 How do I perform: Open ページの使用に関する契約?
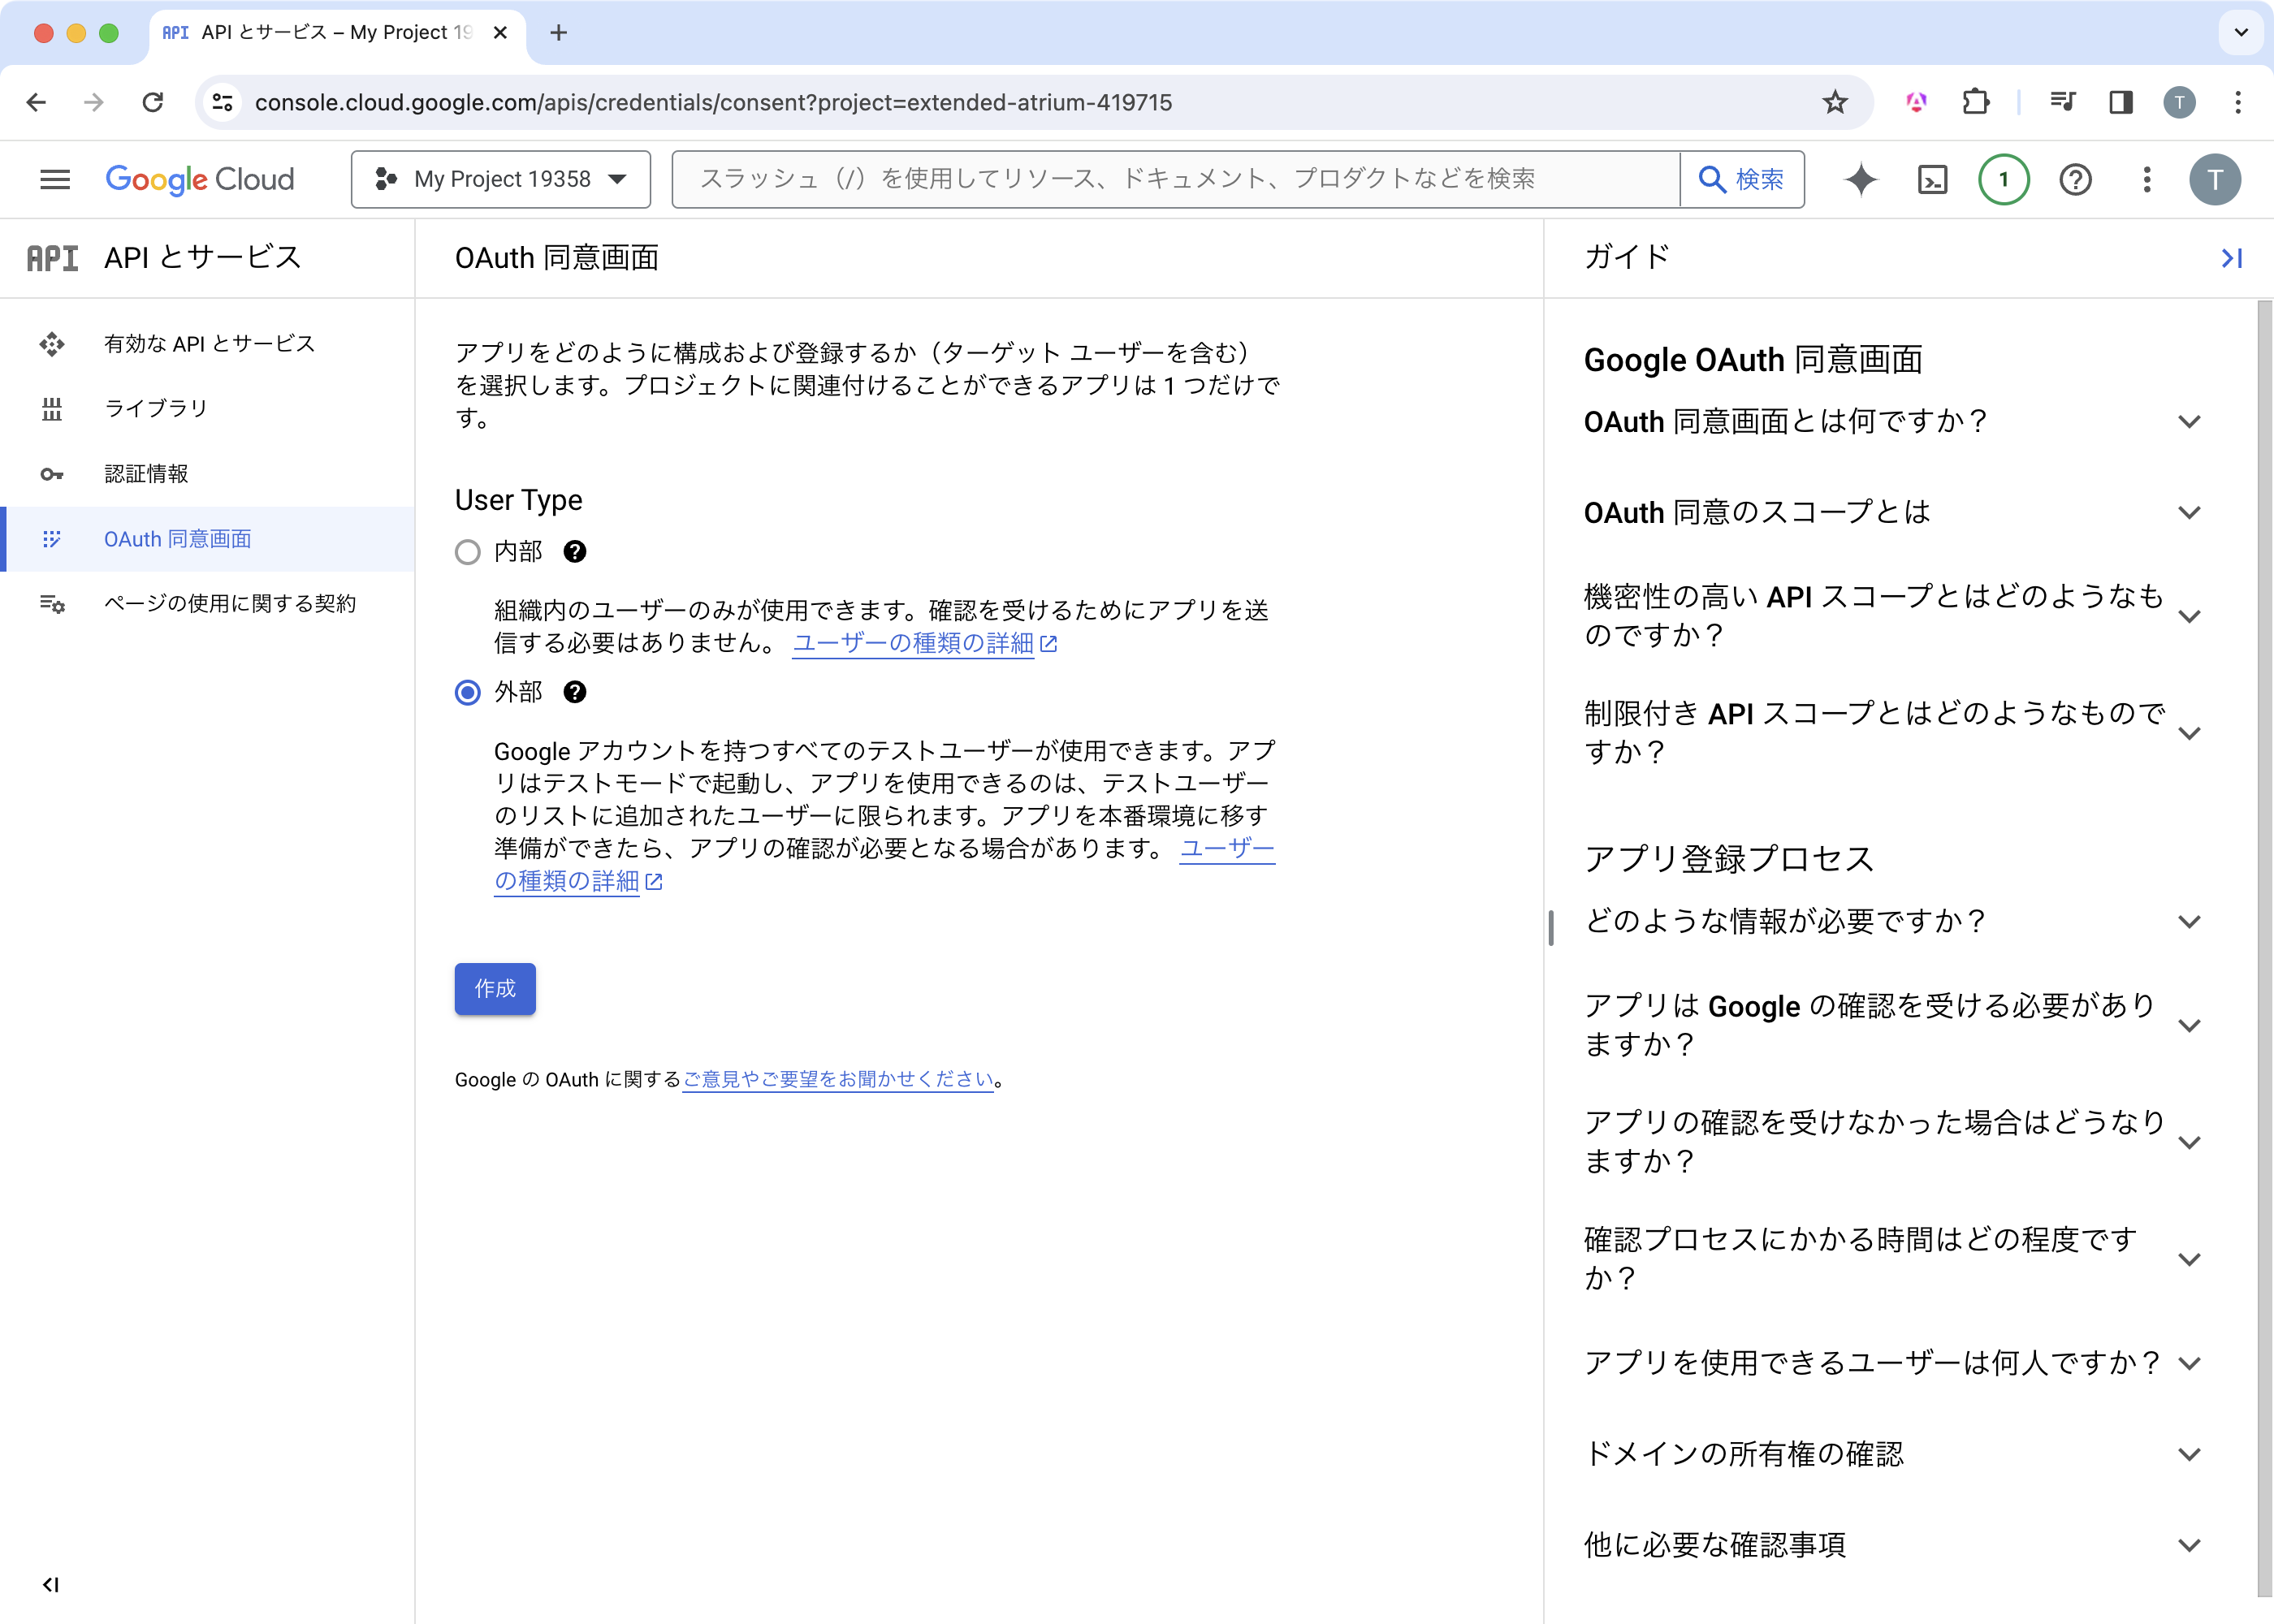pos(207,604)
